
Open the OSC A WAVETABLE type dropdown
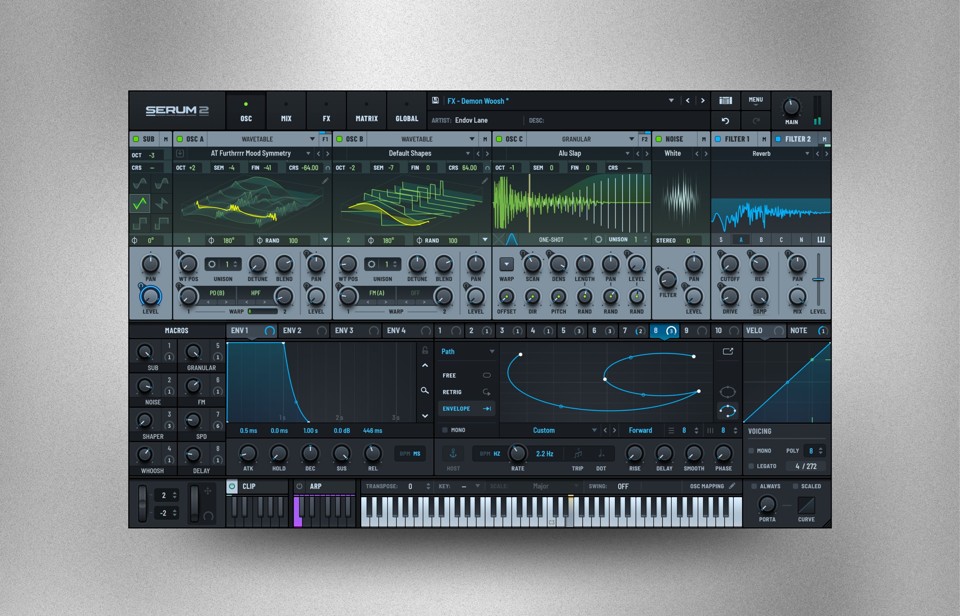tap(312, 139)
